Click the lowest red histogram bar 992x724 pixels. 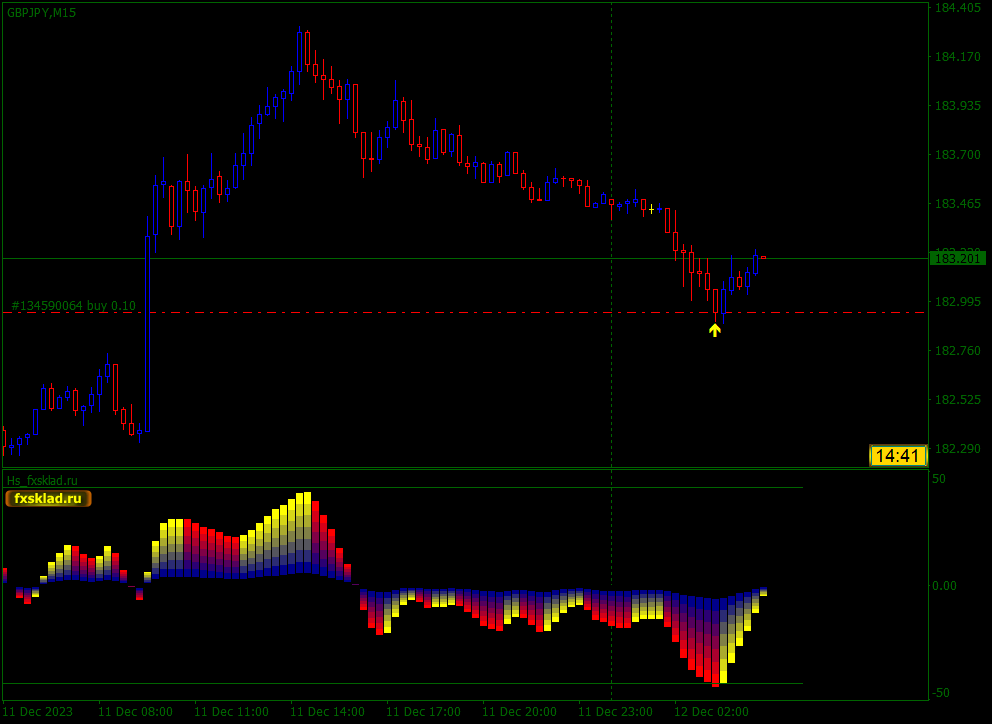point(716,683)
